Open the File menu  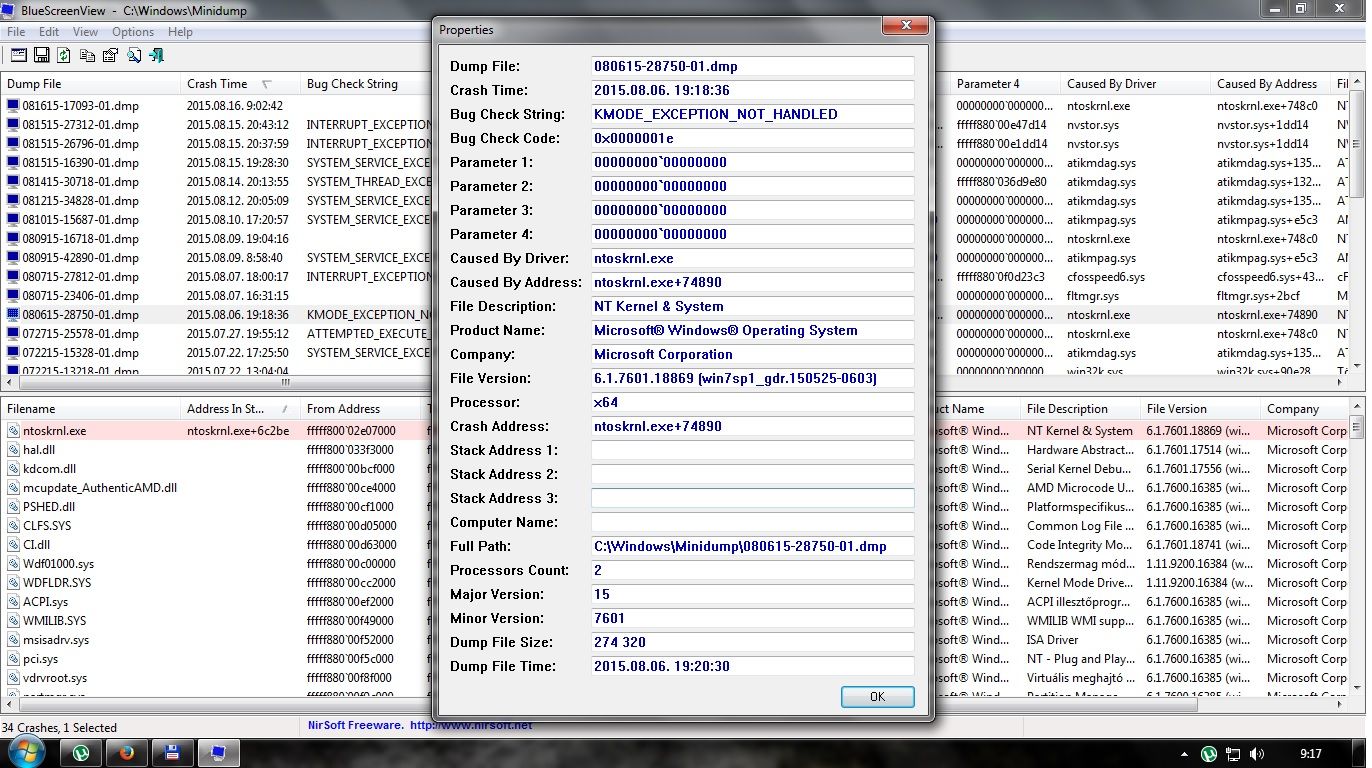[16, 32]
